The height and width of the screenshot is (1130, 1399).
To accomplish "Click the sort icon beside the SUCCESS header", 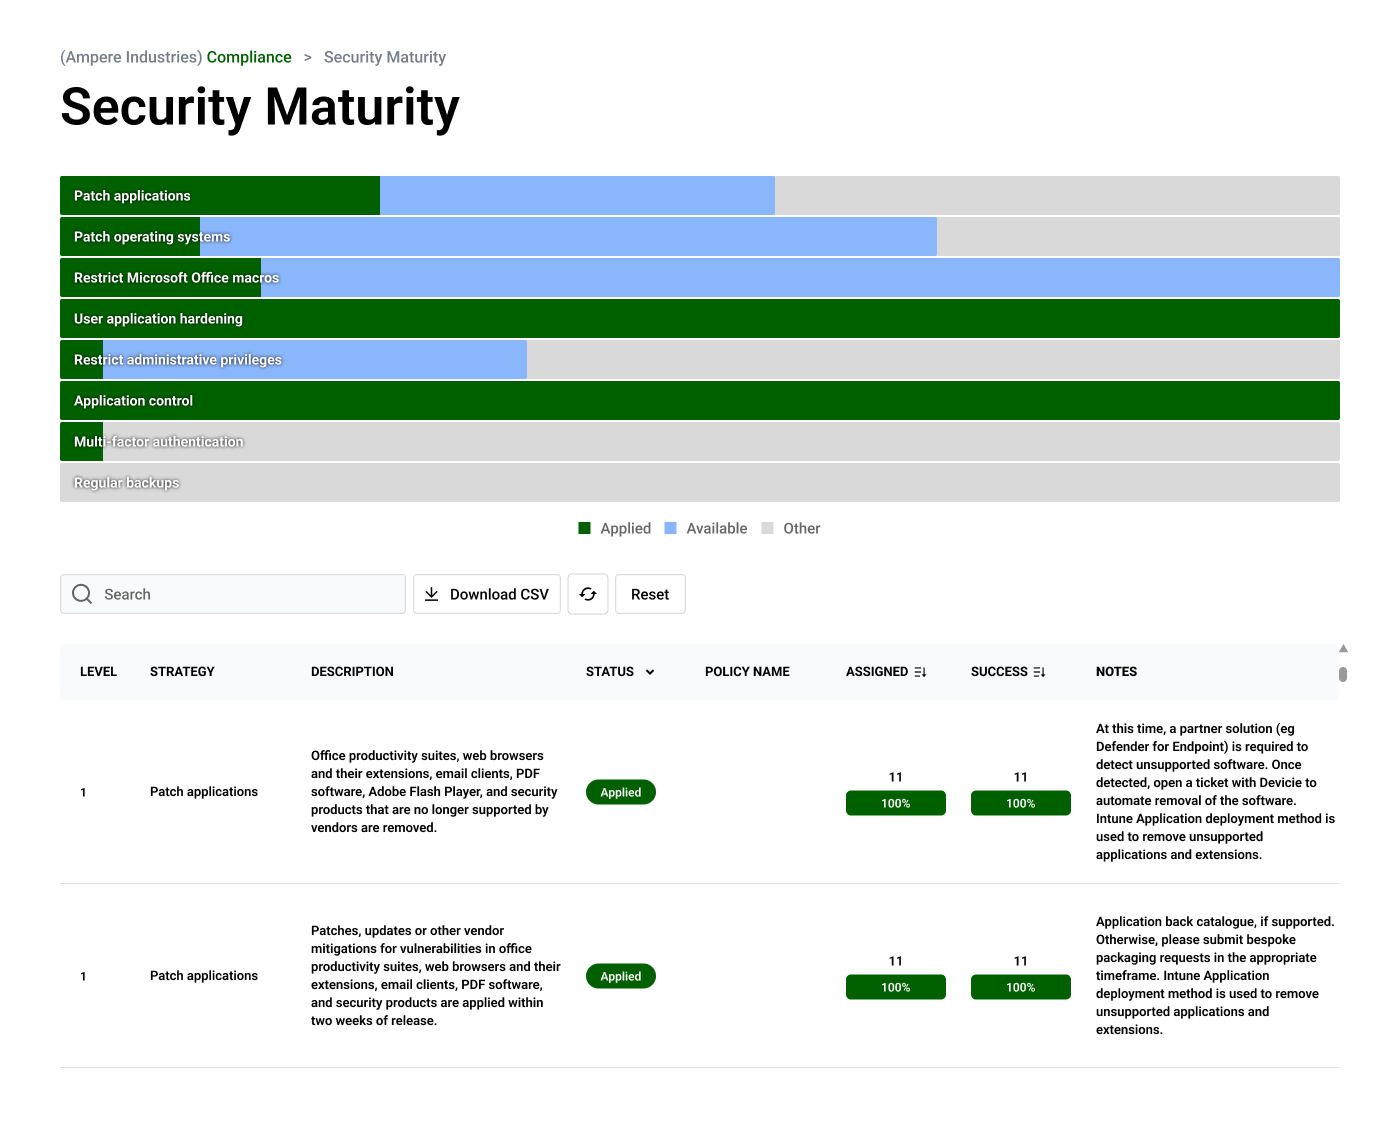I will click(x=1040, y=671).
